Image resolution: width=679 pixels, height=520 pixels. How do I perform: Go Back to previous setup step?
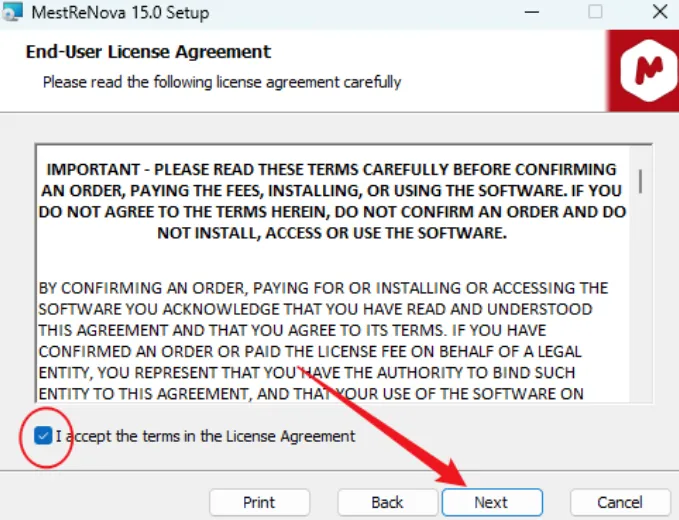pyautogui.click(x=387, y=502)
